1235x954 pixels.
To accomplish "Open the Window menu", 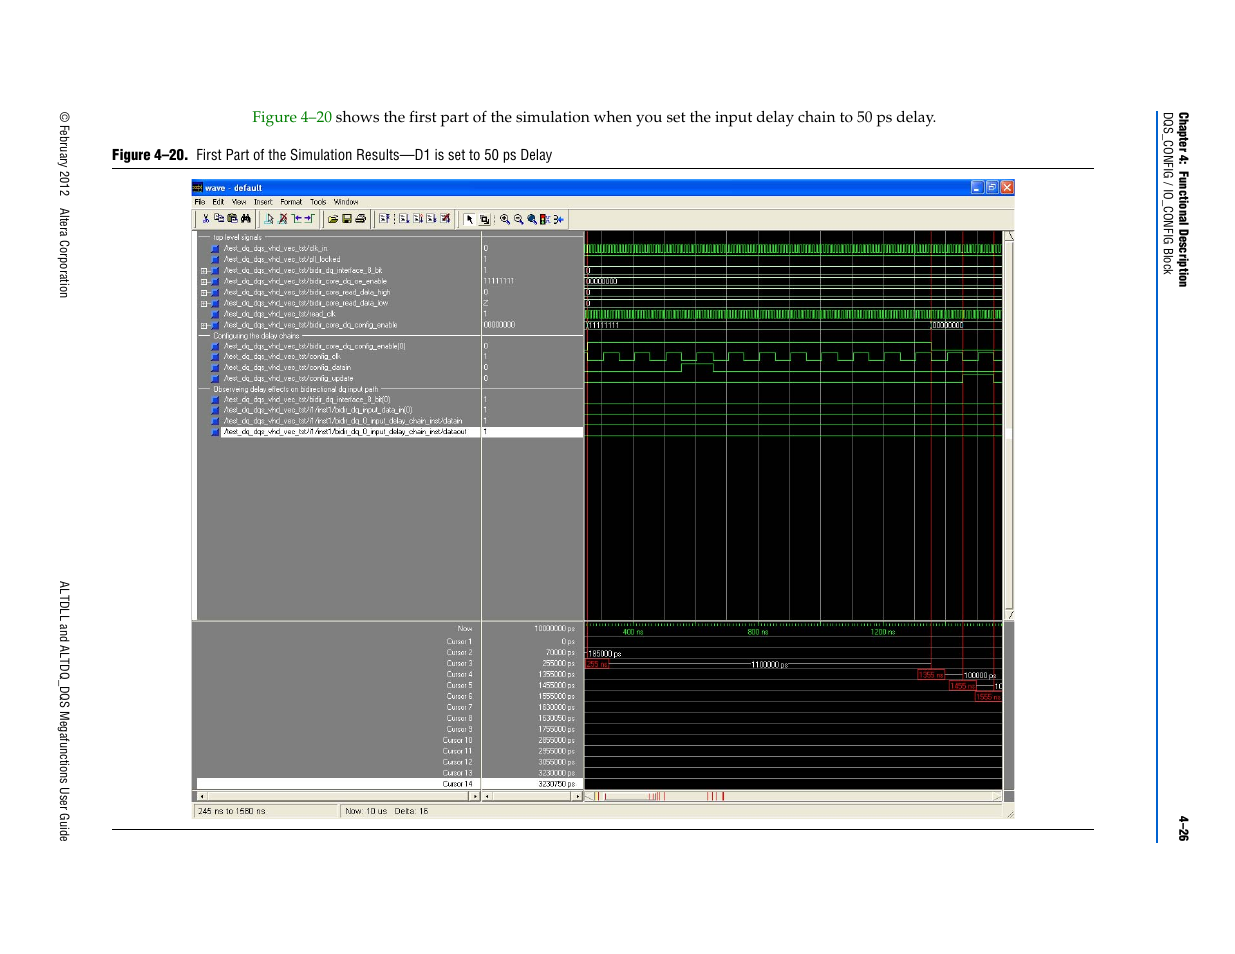I will coord(346,202).
